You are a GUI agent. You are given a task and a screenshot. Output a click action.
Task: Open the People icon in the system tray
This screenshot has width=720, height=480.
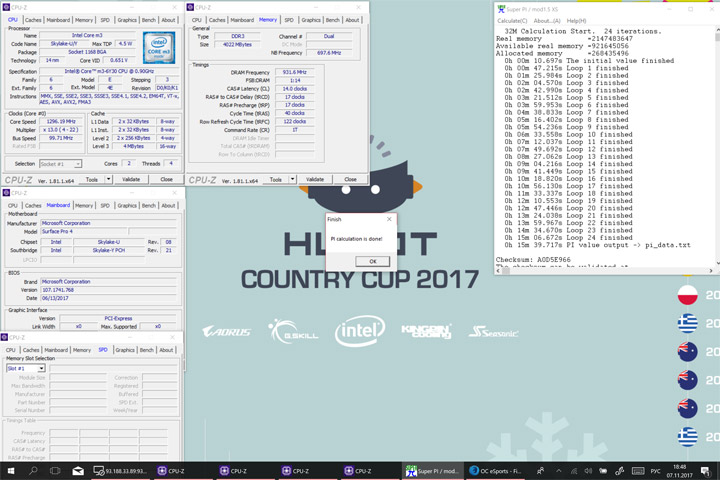click(540, 471)
